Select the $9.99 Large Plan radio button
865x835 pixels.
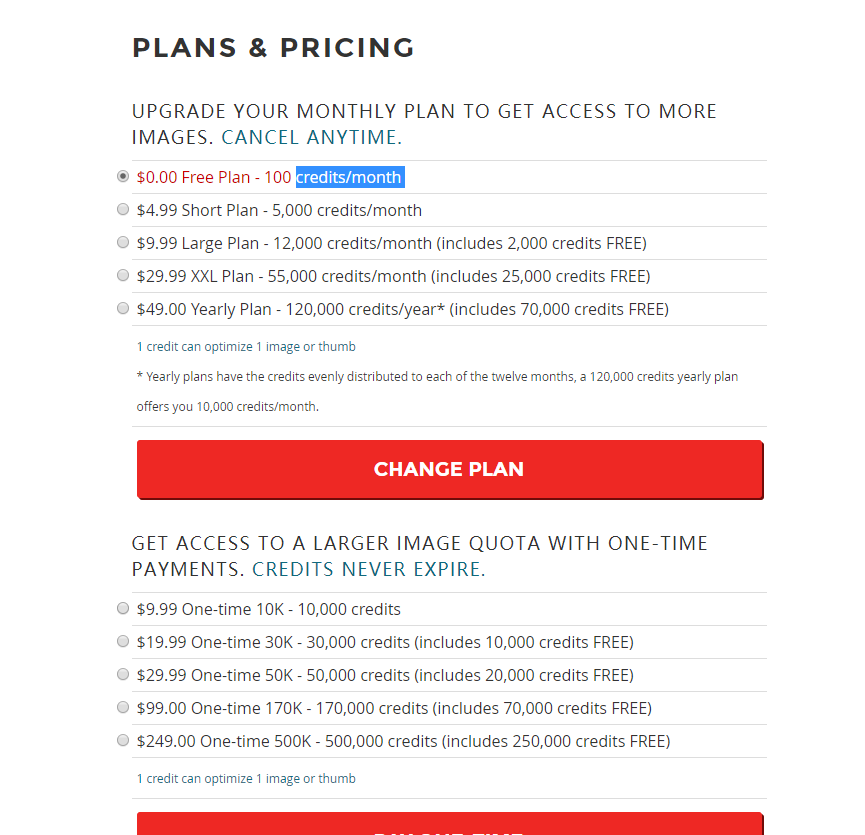(x=123, y=243)
